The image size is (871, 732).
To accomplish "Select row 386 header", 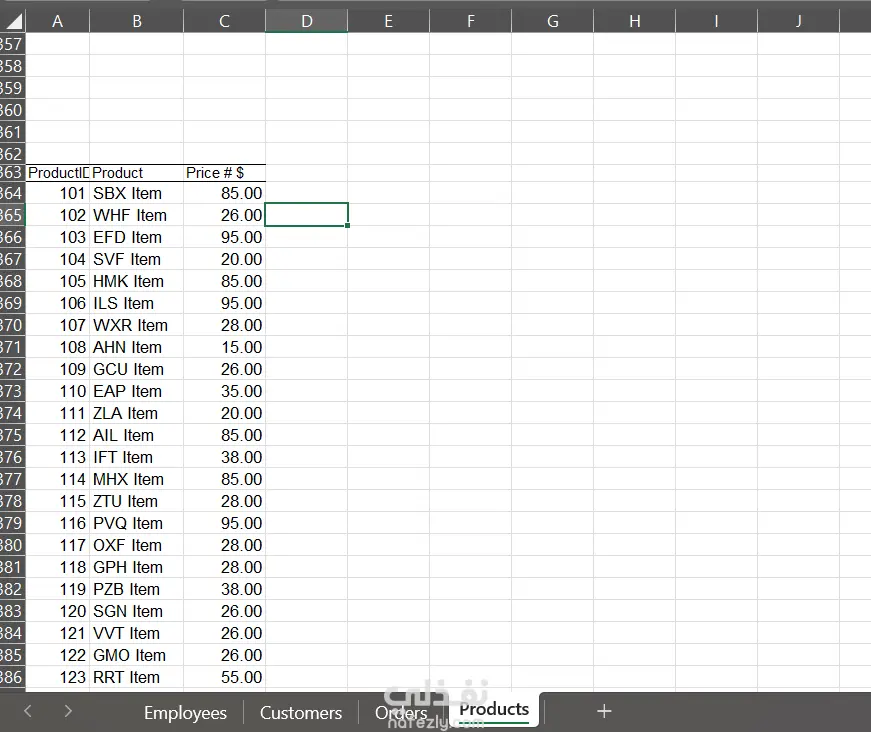I will [12, 677].
